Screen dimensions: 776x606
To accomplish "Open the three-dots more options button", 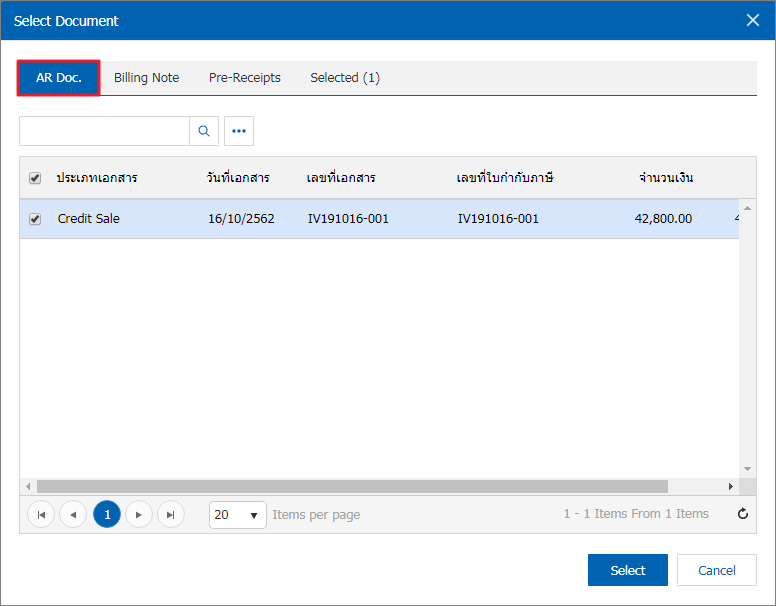I will click(x=239, y=131).
